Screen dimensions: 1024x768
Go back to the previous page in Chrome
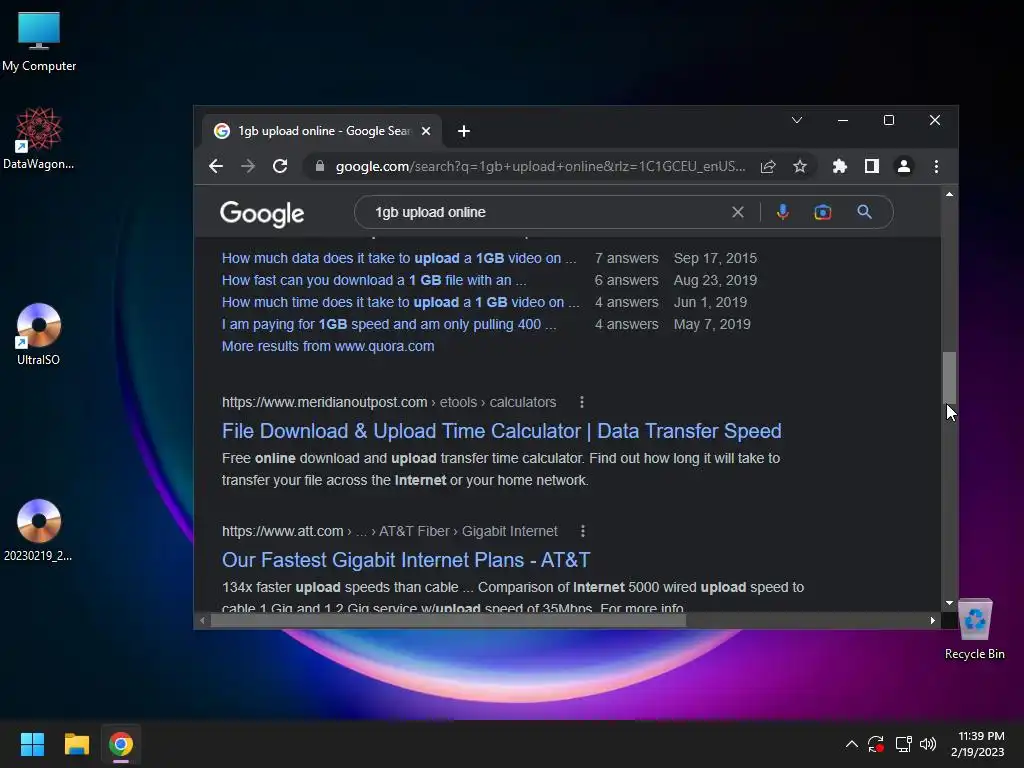coord(216,167)
